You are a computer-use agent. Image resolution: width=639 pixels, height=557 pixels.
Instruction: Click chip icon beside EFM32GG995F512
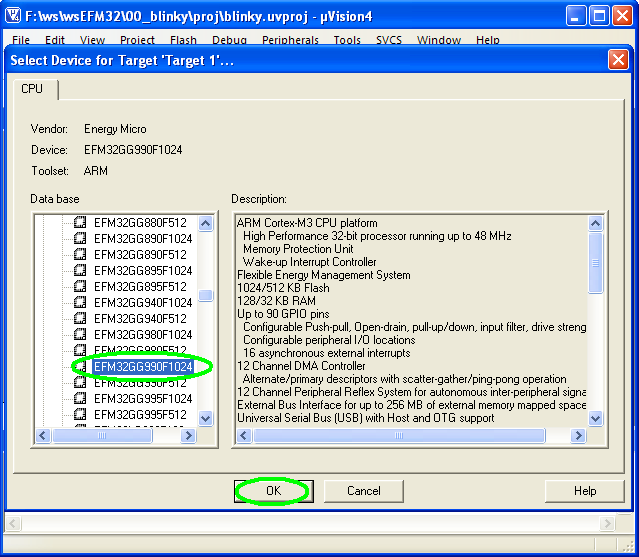(80, 414)
